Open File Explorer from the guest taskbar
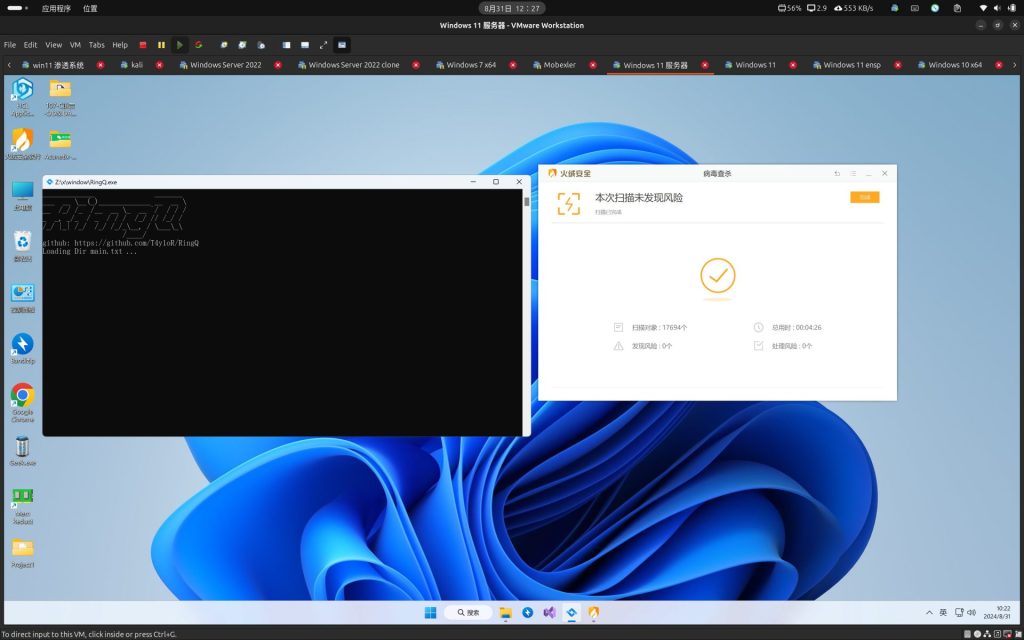This screenshot has height=640, width=1024. point(505,613)
